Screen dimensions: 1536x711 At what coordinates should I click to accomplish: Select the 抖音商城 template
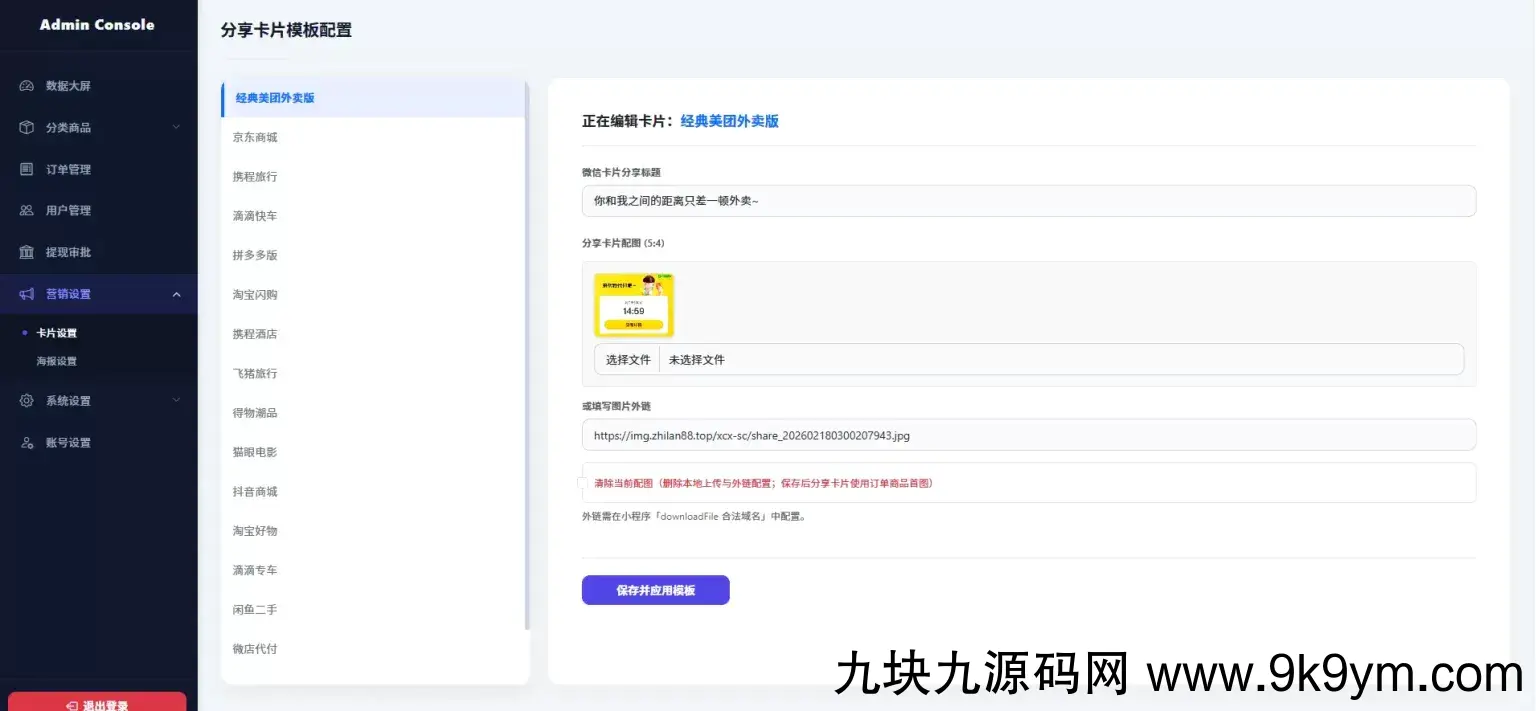pyautogui.click(x=373, y=492)
